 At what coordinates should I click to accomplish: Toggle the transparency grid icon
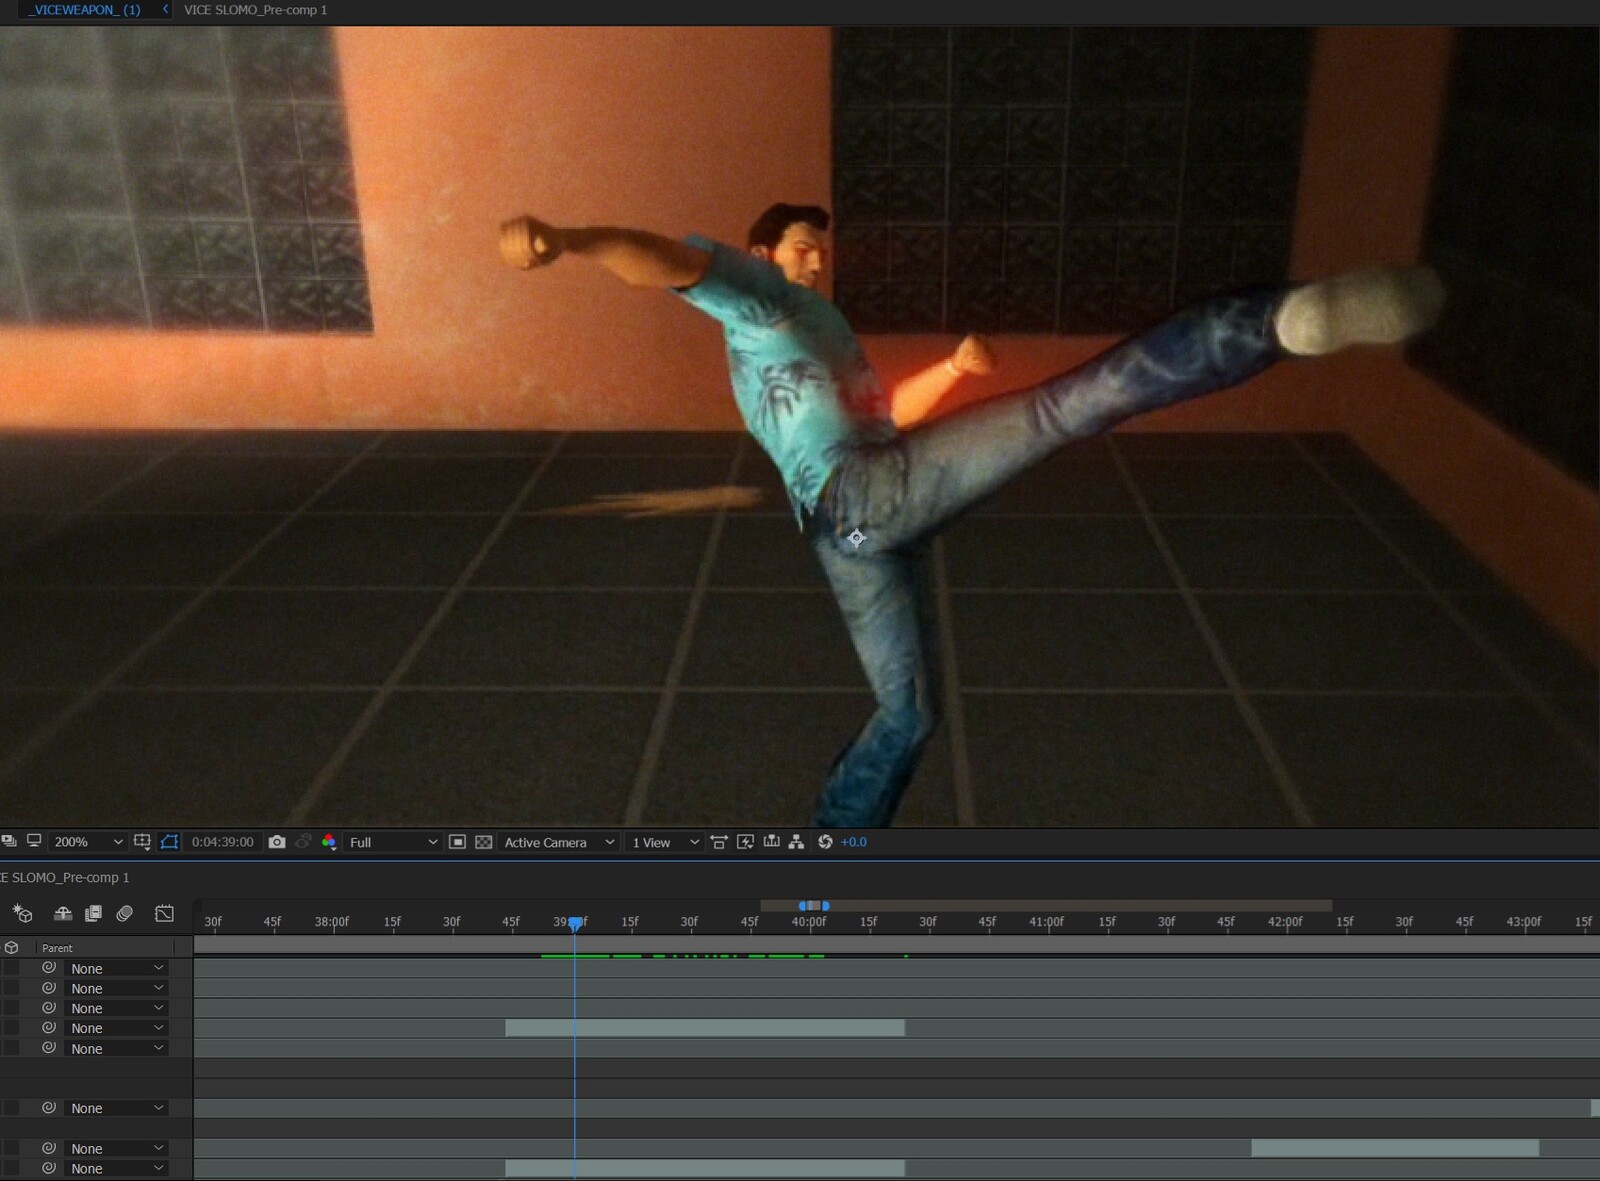pyautogui.click(x=484, y=842)
